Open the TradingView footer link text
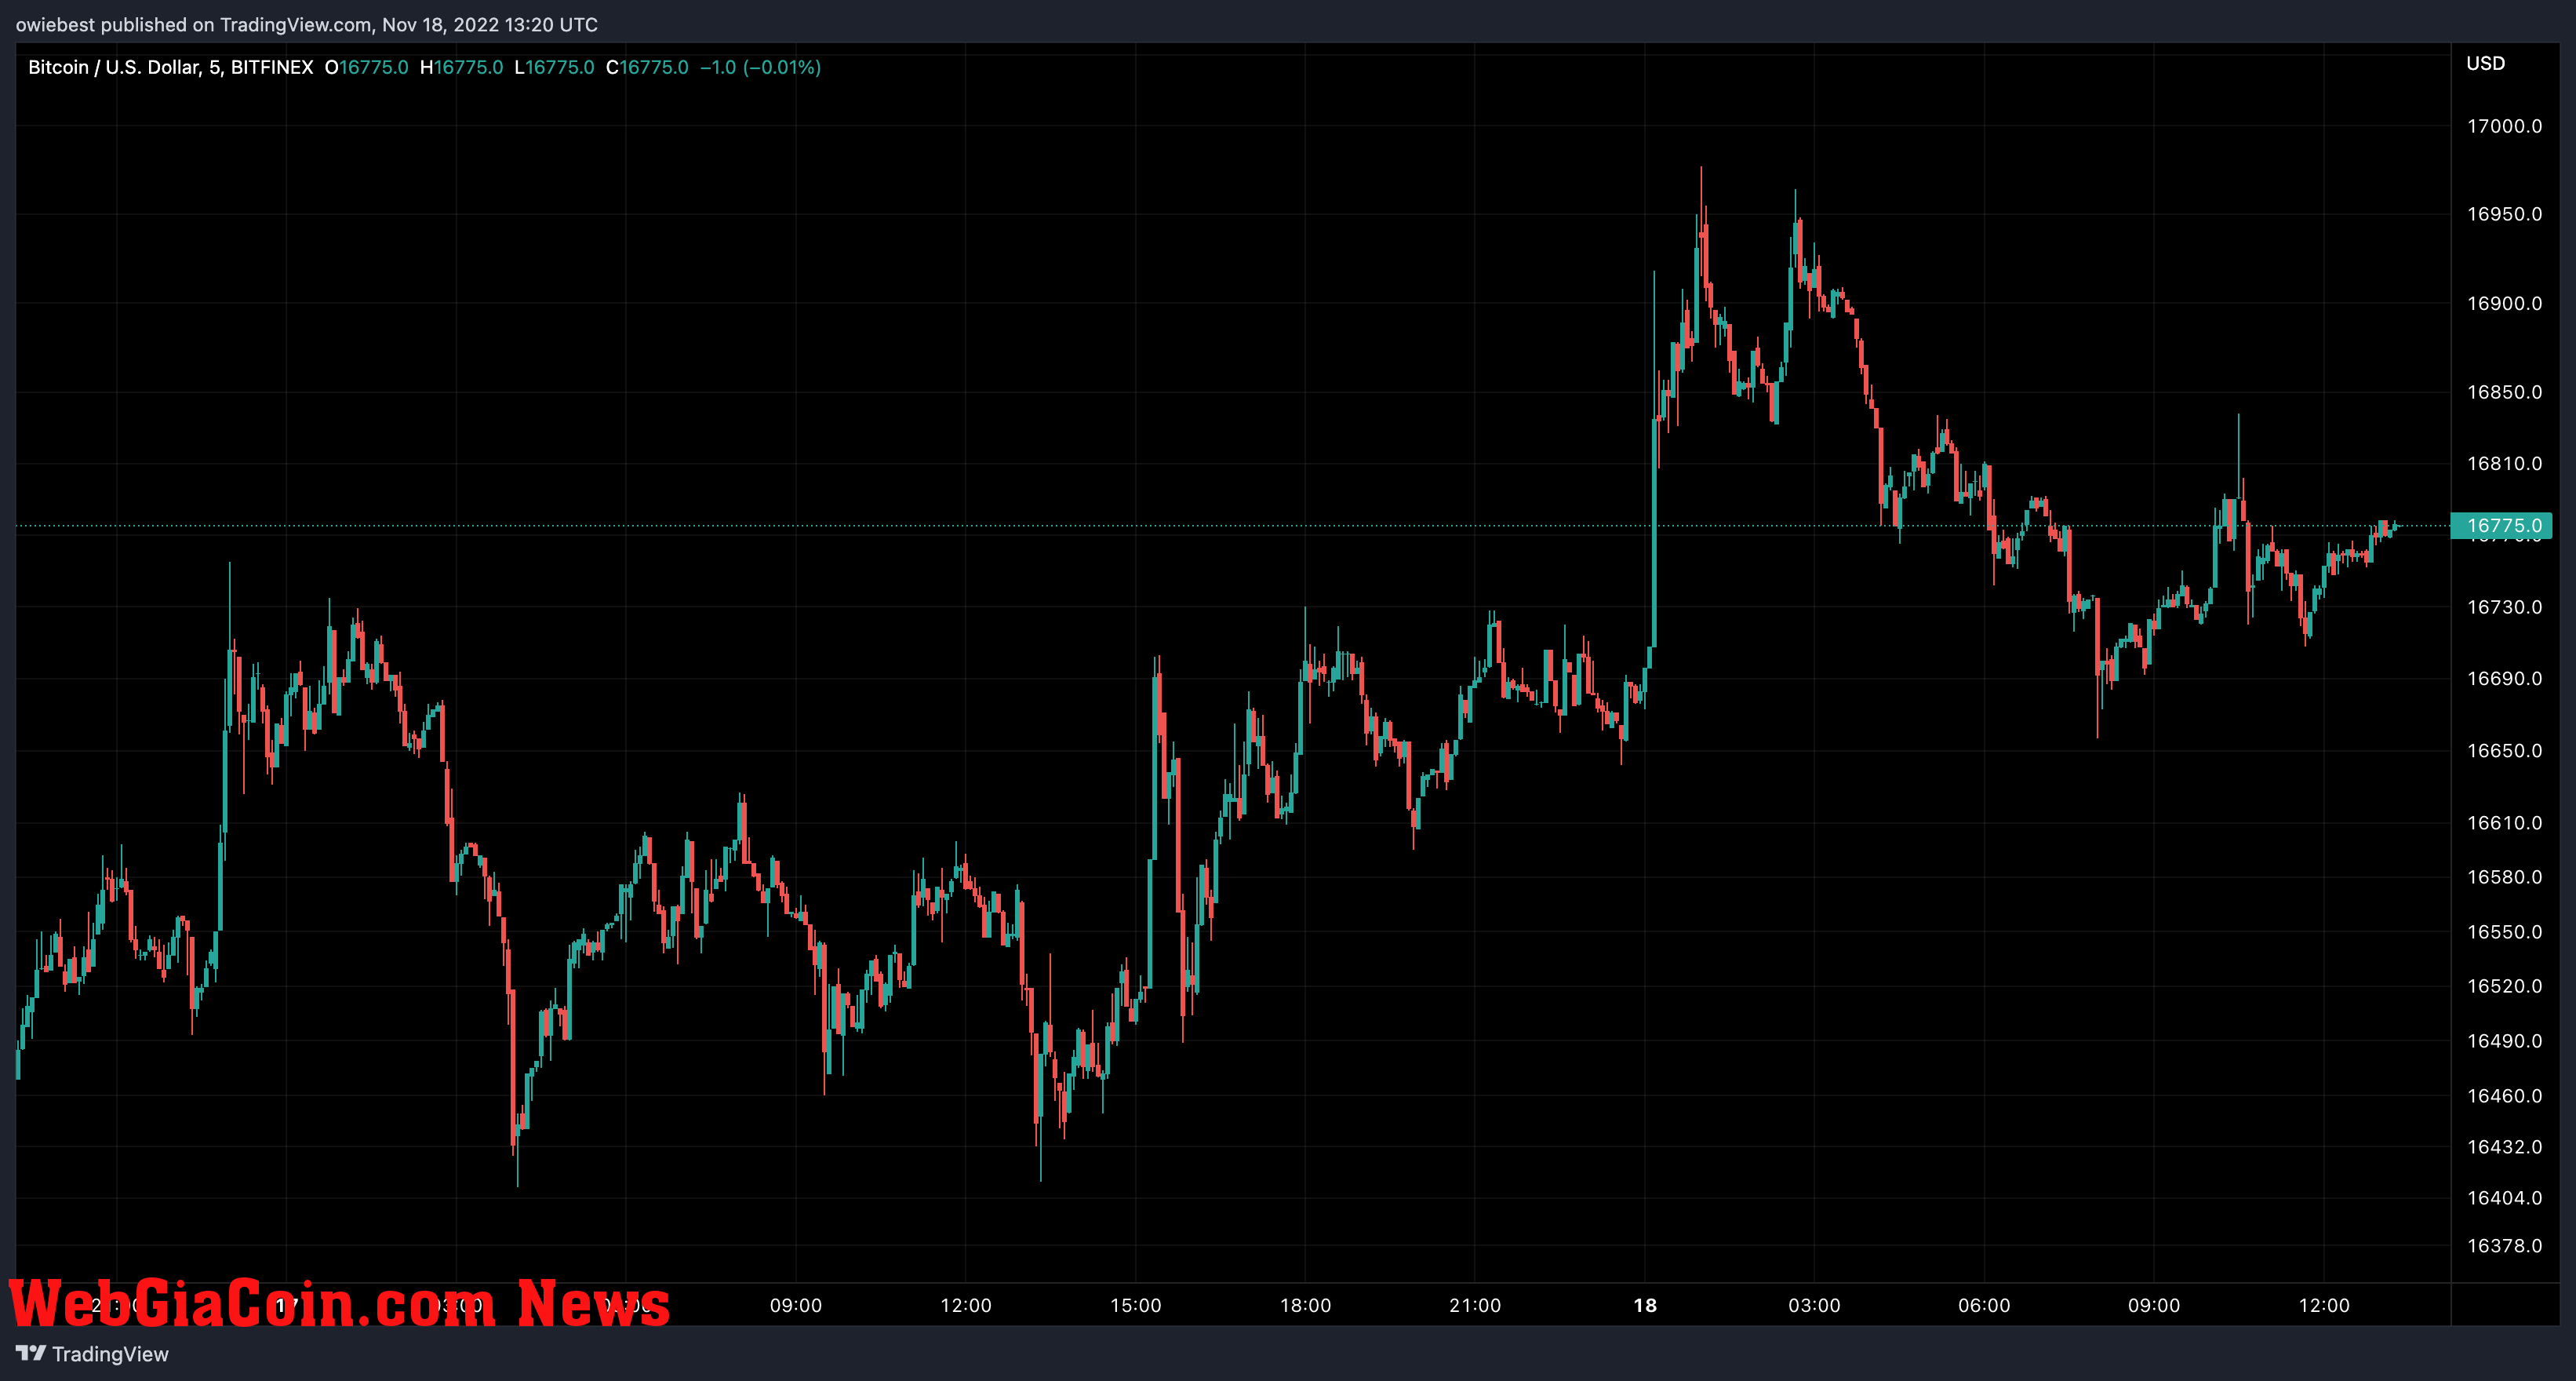Image resolution: width=2576 pixels, height=1381 pixels. pos(110,1354)
